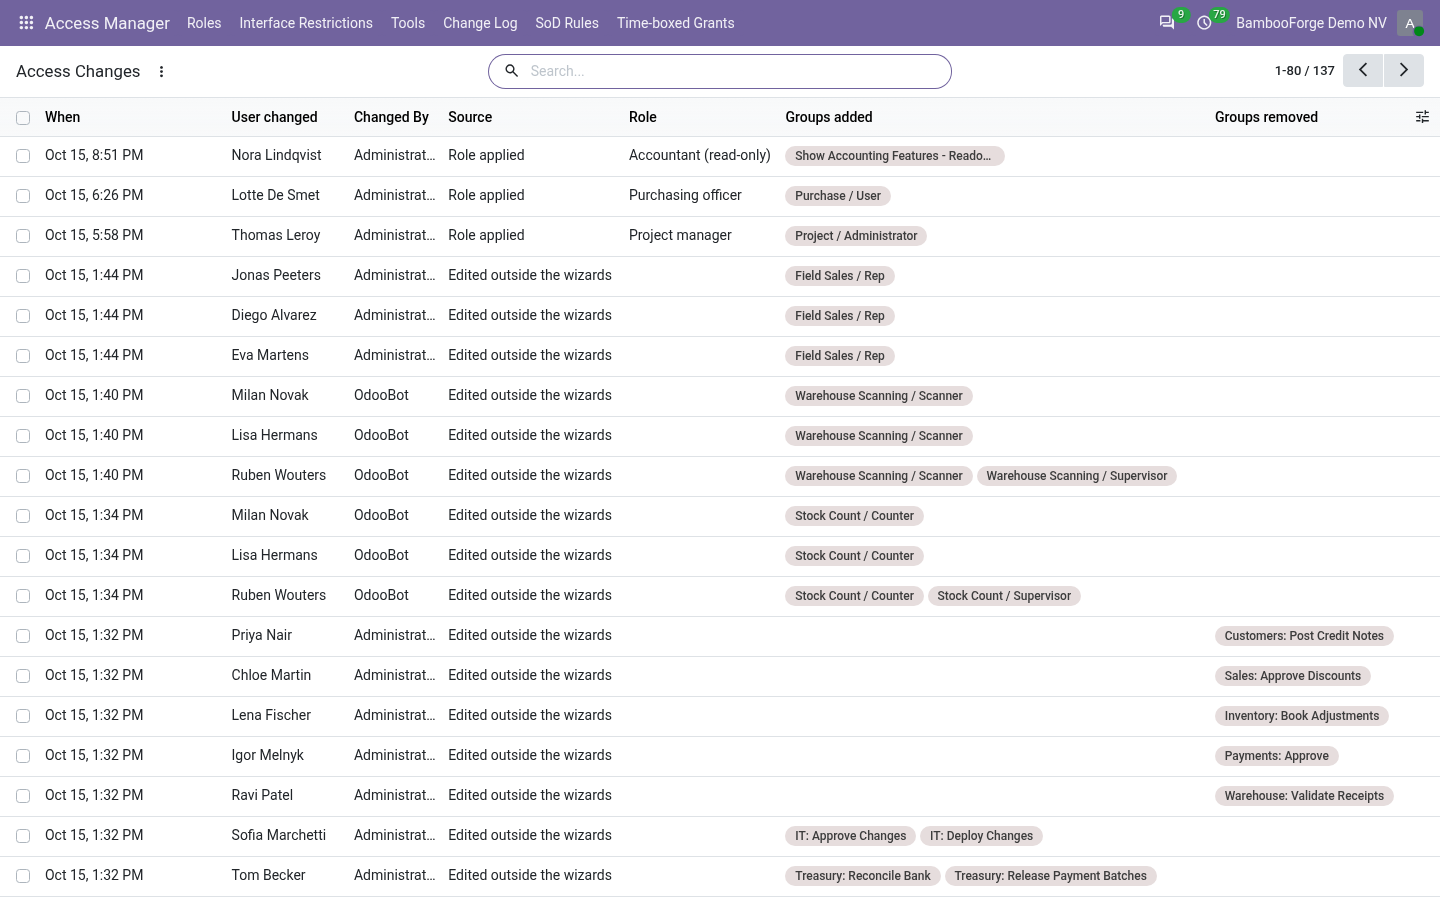Viewport: 1440px width, 900px height.
Task: Click the Stock Count / Supervisor tag
Action: coord(1004,596)
